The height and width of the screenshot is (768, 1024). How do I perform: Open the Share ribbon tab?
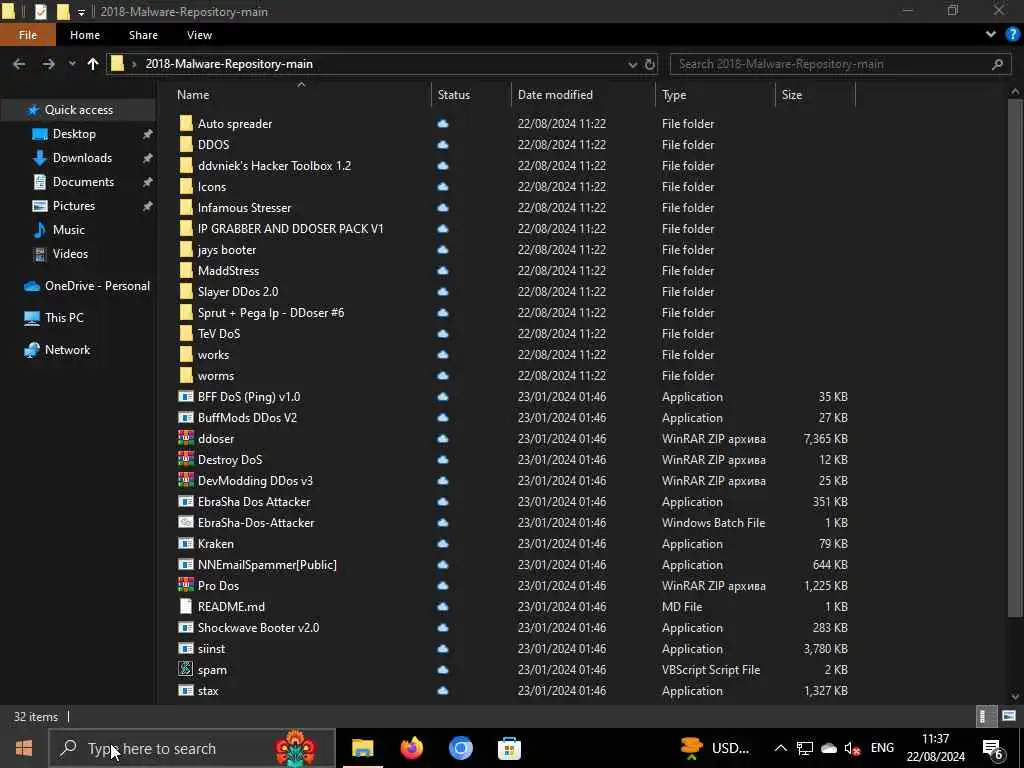pos(143,35)
